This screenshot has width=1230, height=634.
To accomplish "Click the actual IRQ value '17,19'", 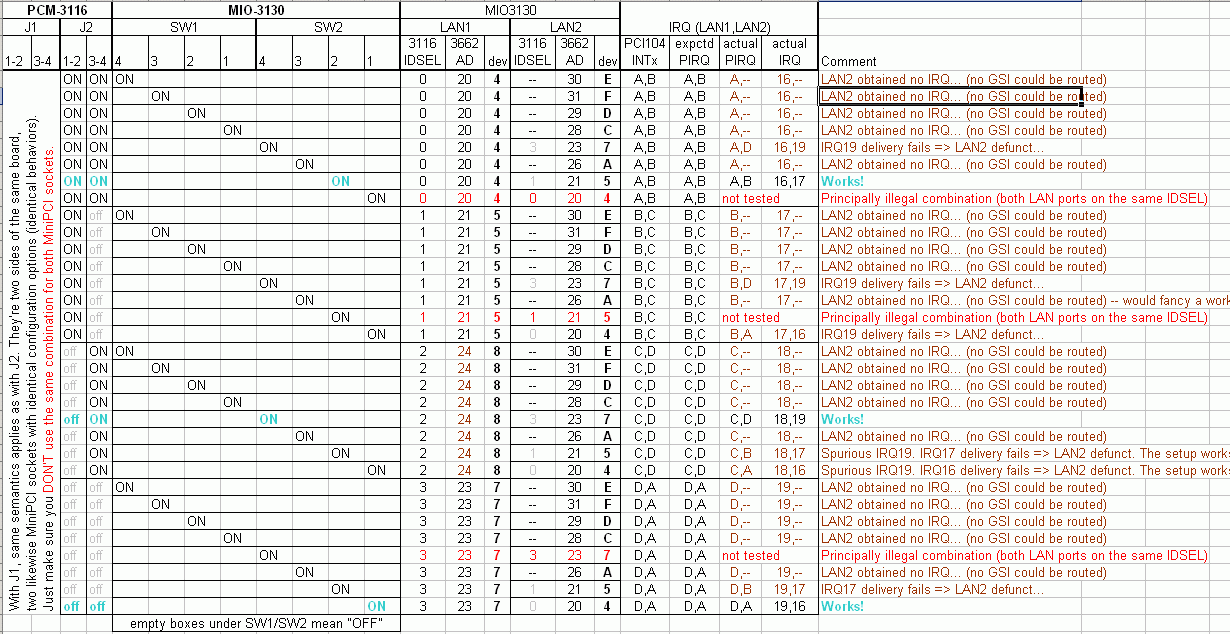I will (790, 283).
